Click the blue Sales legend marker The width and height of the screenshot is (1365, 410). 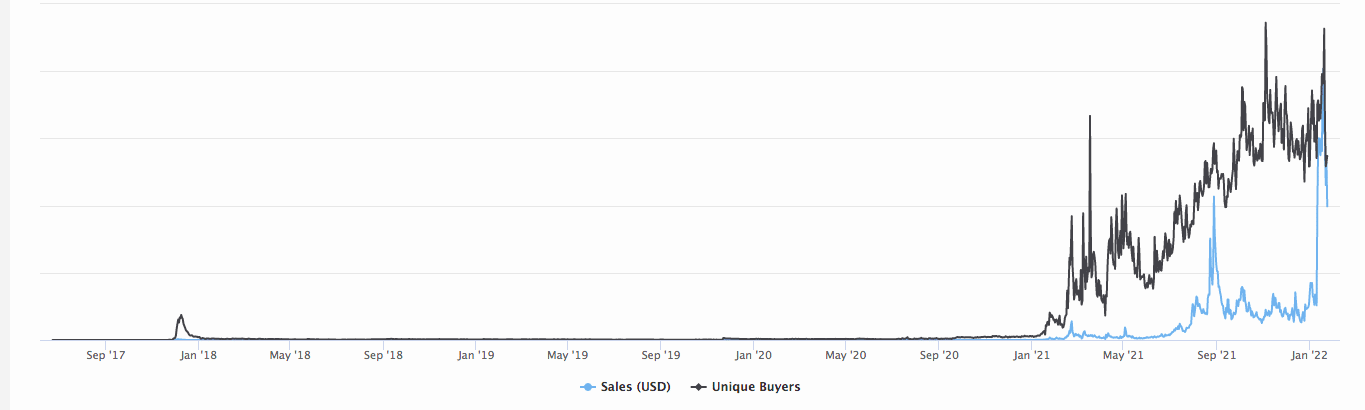[x=588, y=387]
